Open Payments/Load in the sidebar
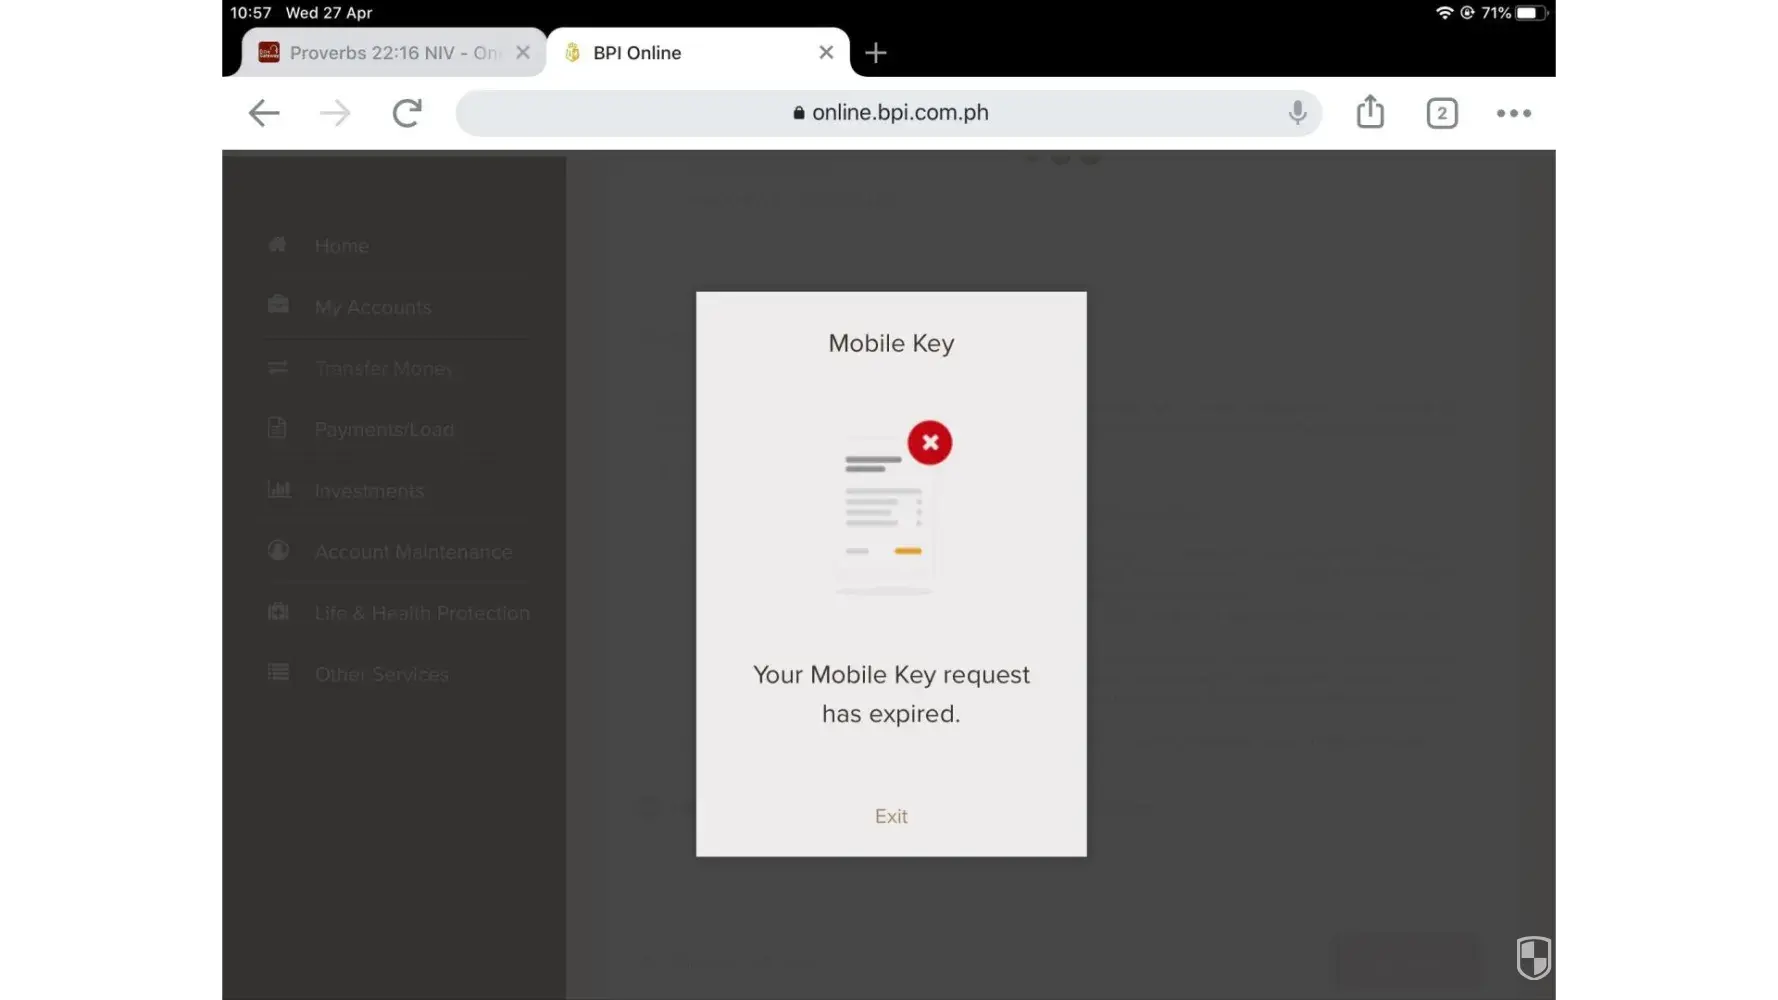Image resolution: width=1778 pixels, height=1000 pixels. 384,429
